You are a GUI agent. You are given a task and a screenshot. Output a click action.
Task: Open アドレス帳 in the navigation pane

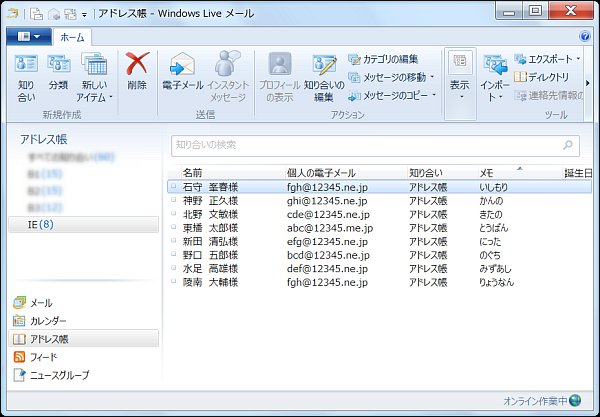click(x=83, y=339)
